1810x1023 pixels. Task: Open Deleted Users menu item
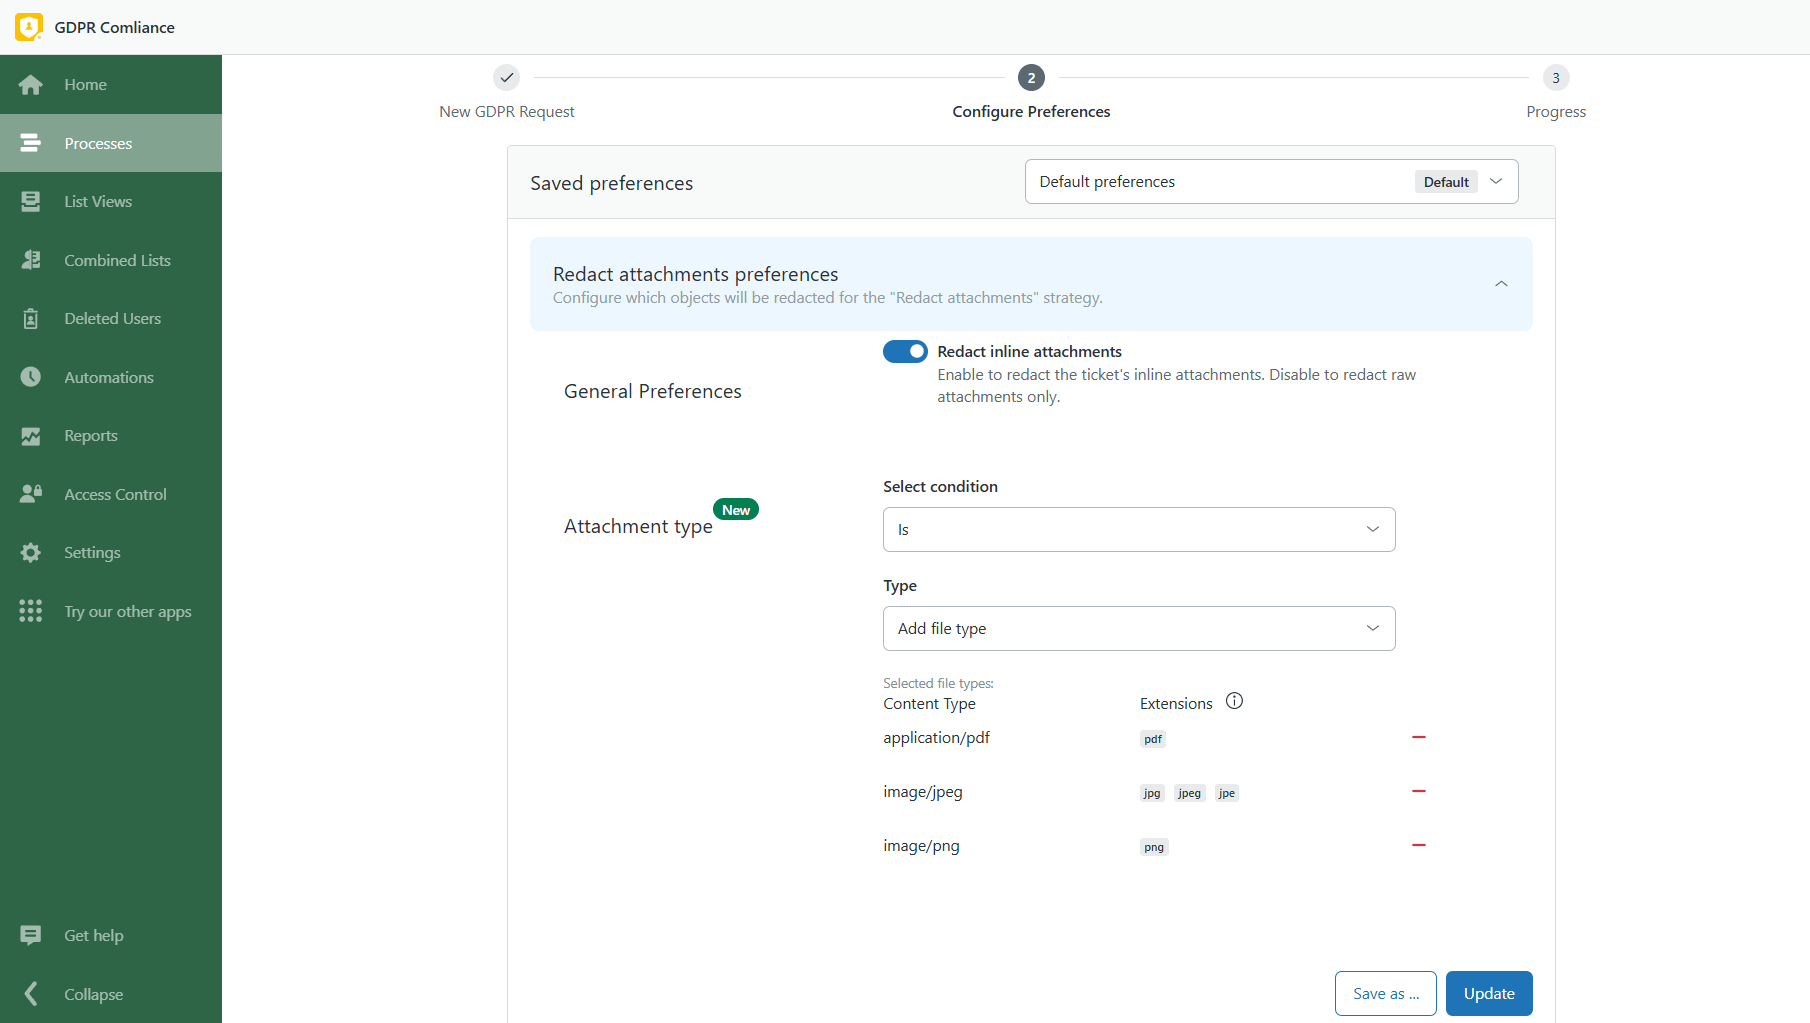pos(111,319)
